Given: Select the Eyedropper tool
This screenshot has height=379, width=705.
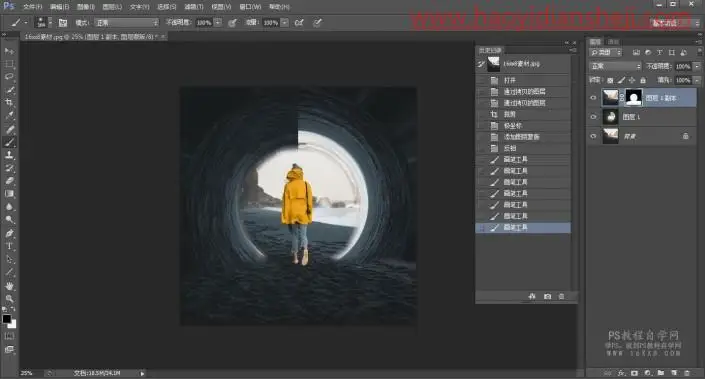Looking at the screenshot, I should [x=9, y=116].
